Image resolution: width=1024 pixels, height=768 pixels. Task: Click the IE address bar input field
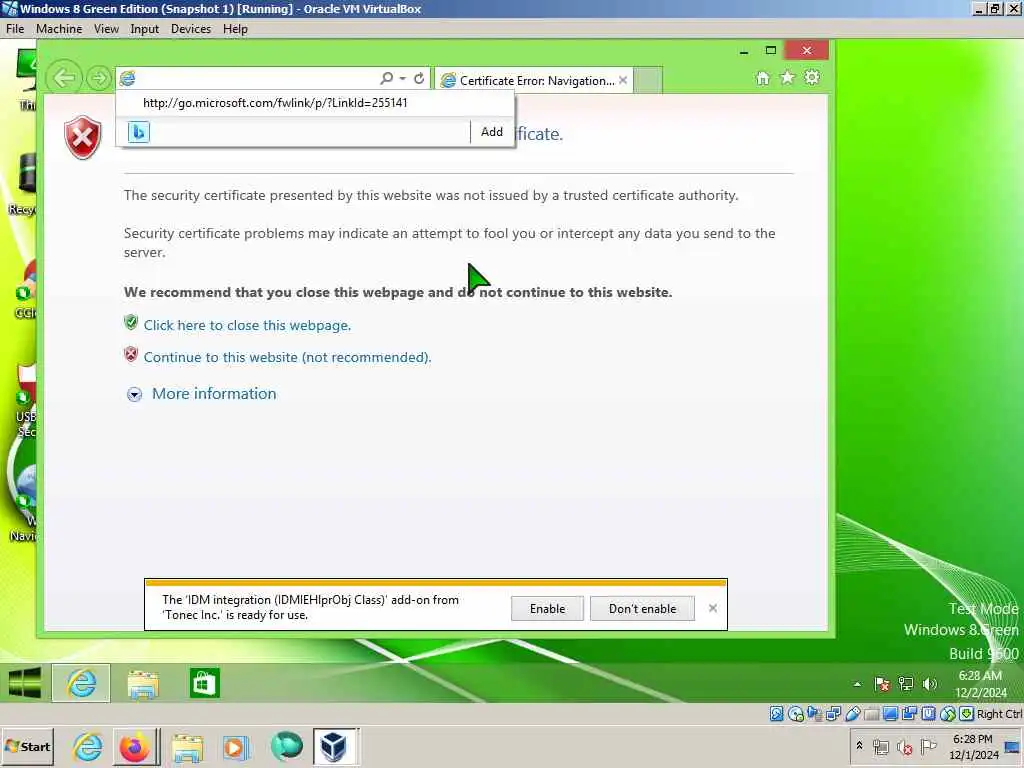coord(257,78)
